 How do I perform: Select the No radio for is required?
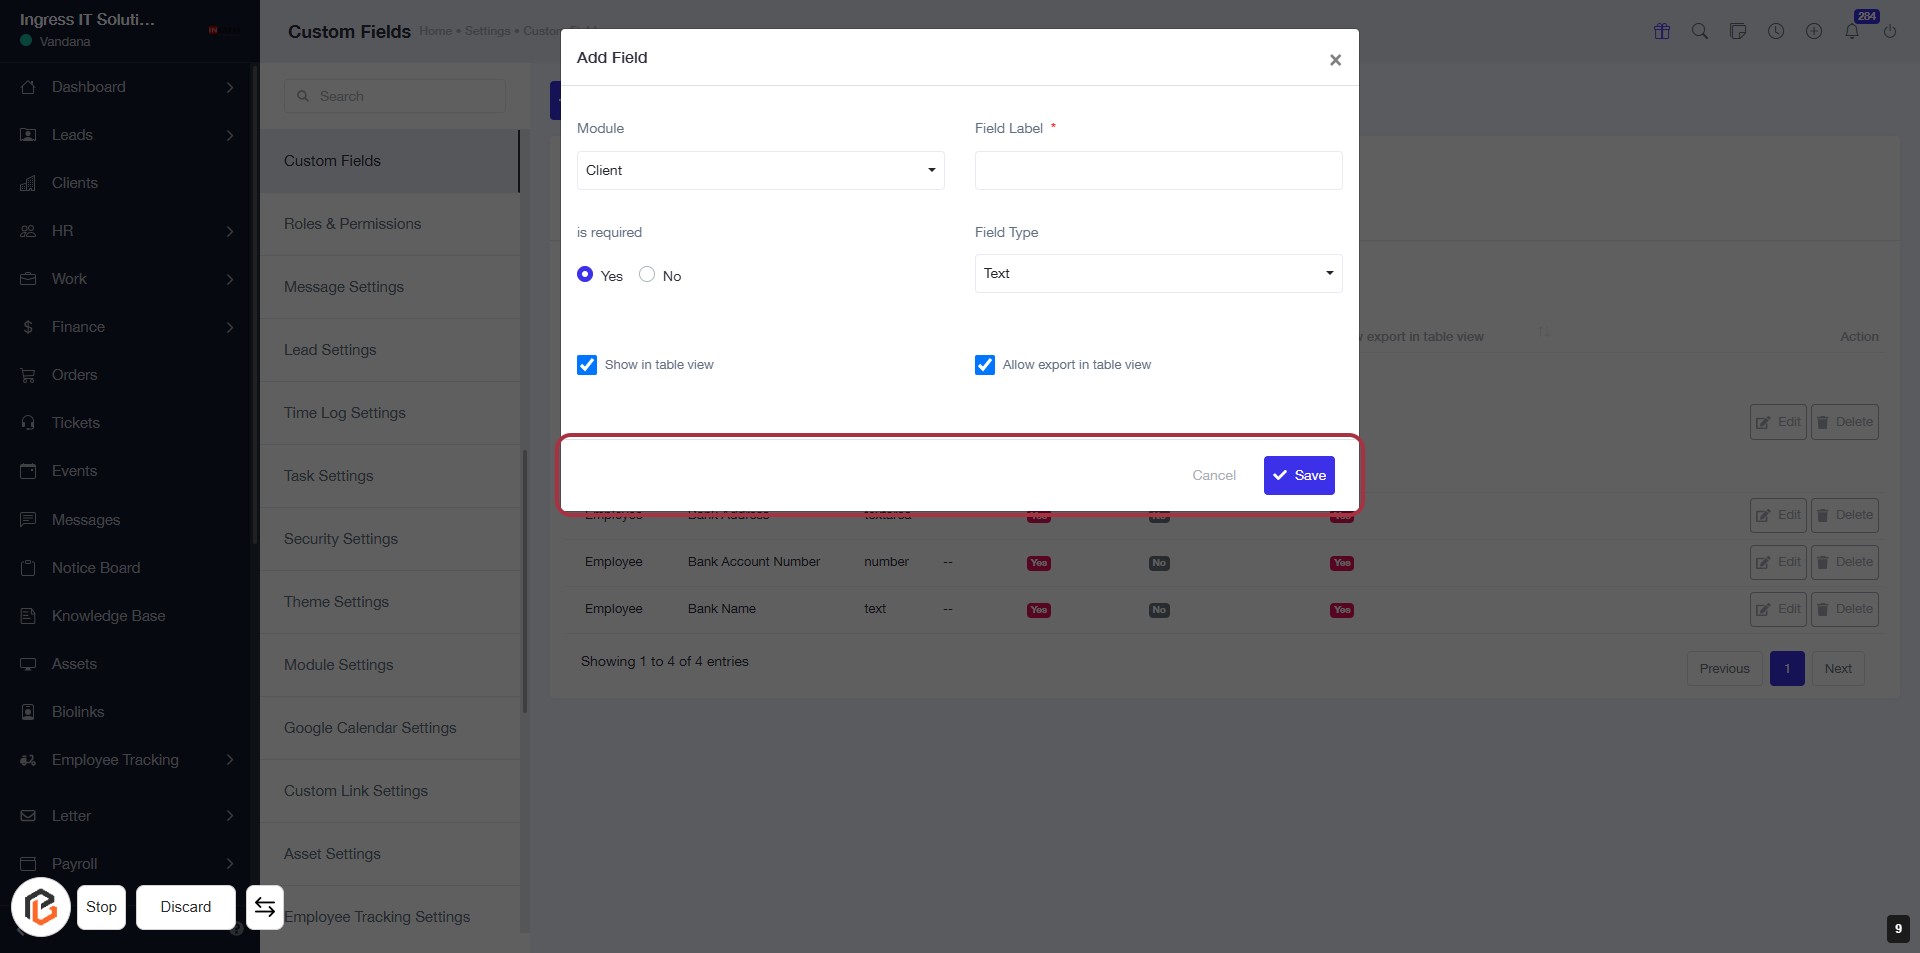point(647,274)
